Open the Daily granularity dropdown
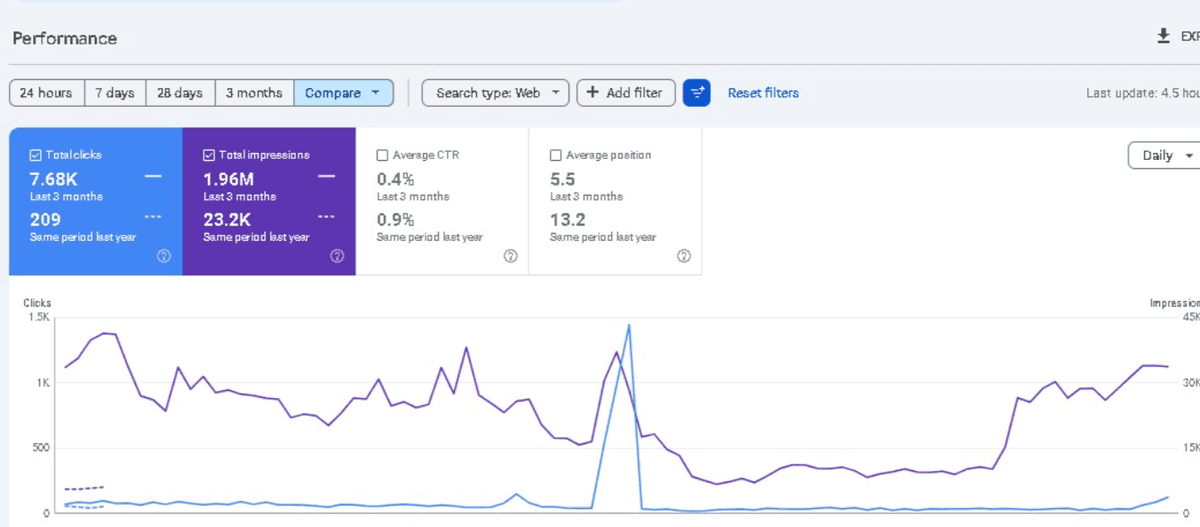The image size is (1200, 527). point(1164,156)
